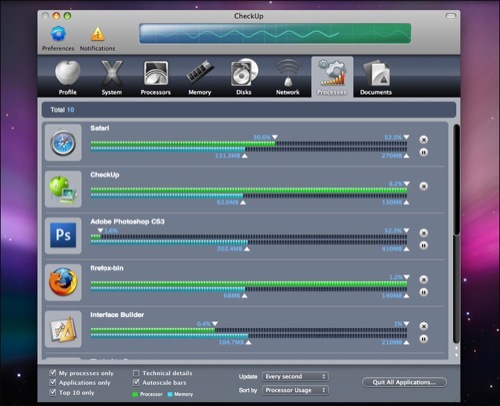Uncheck Top 10 only checkbox
Screen dimensions: 500x406
click(53, 392)
